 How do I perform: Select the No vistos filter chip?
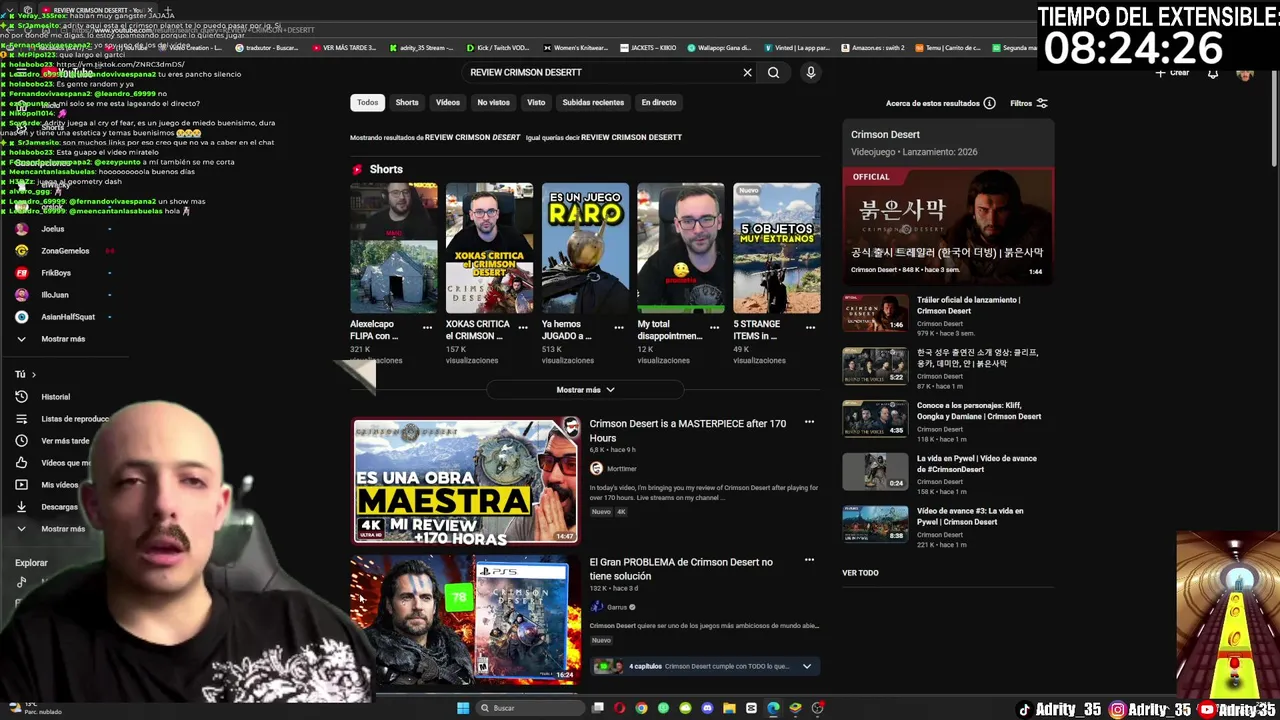493,102
